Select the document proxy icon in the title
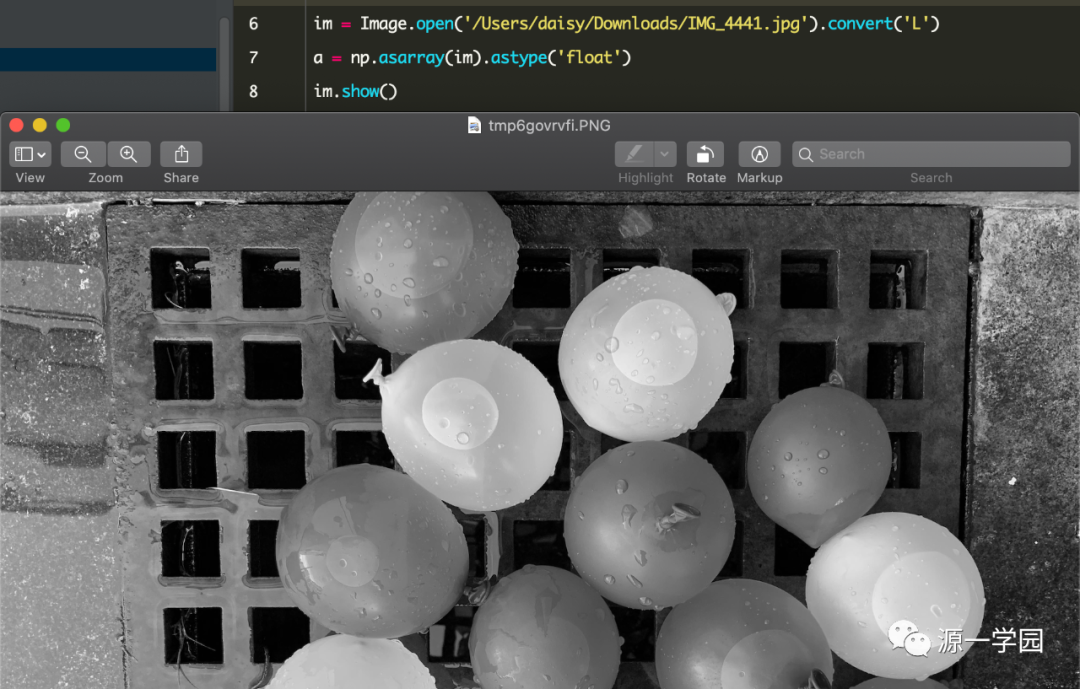Viewport: 1080px width, 689px height. tap(475, 125)
